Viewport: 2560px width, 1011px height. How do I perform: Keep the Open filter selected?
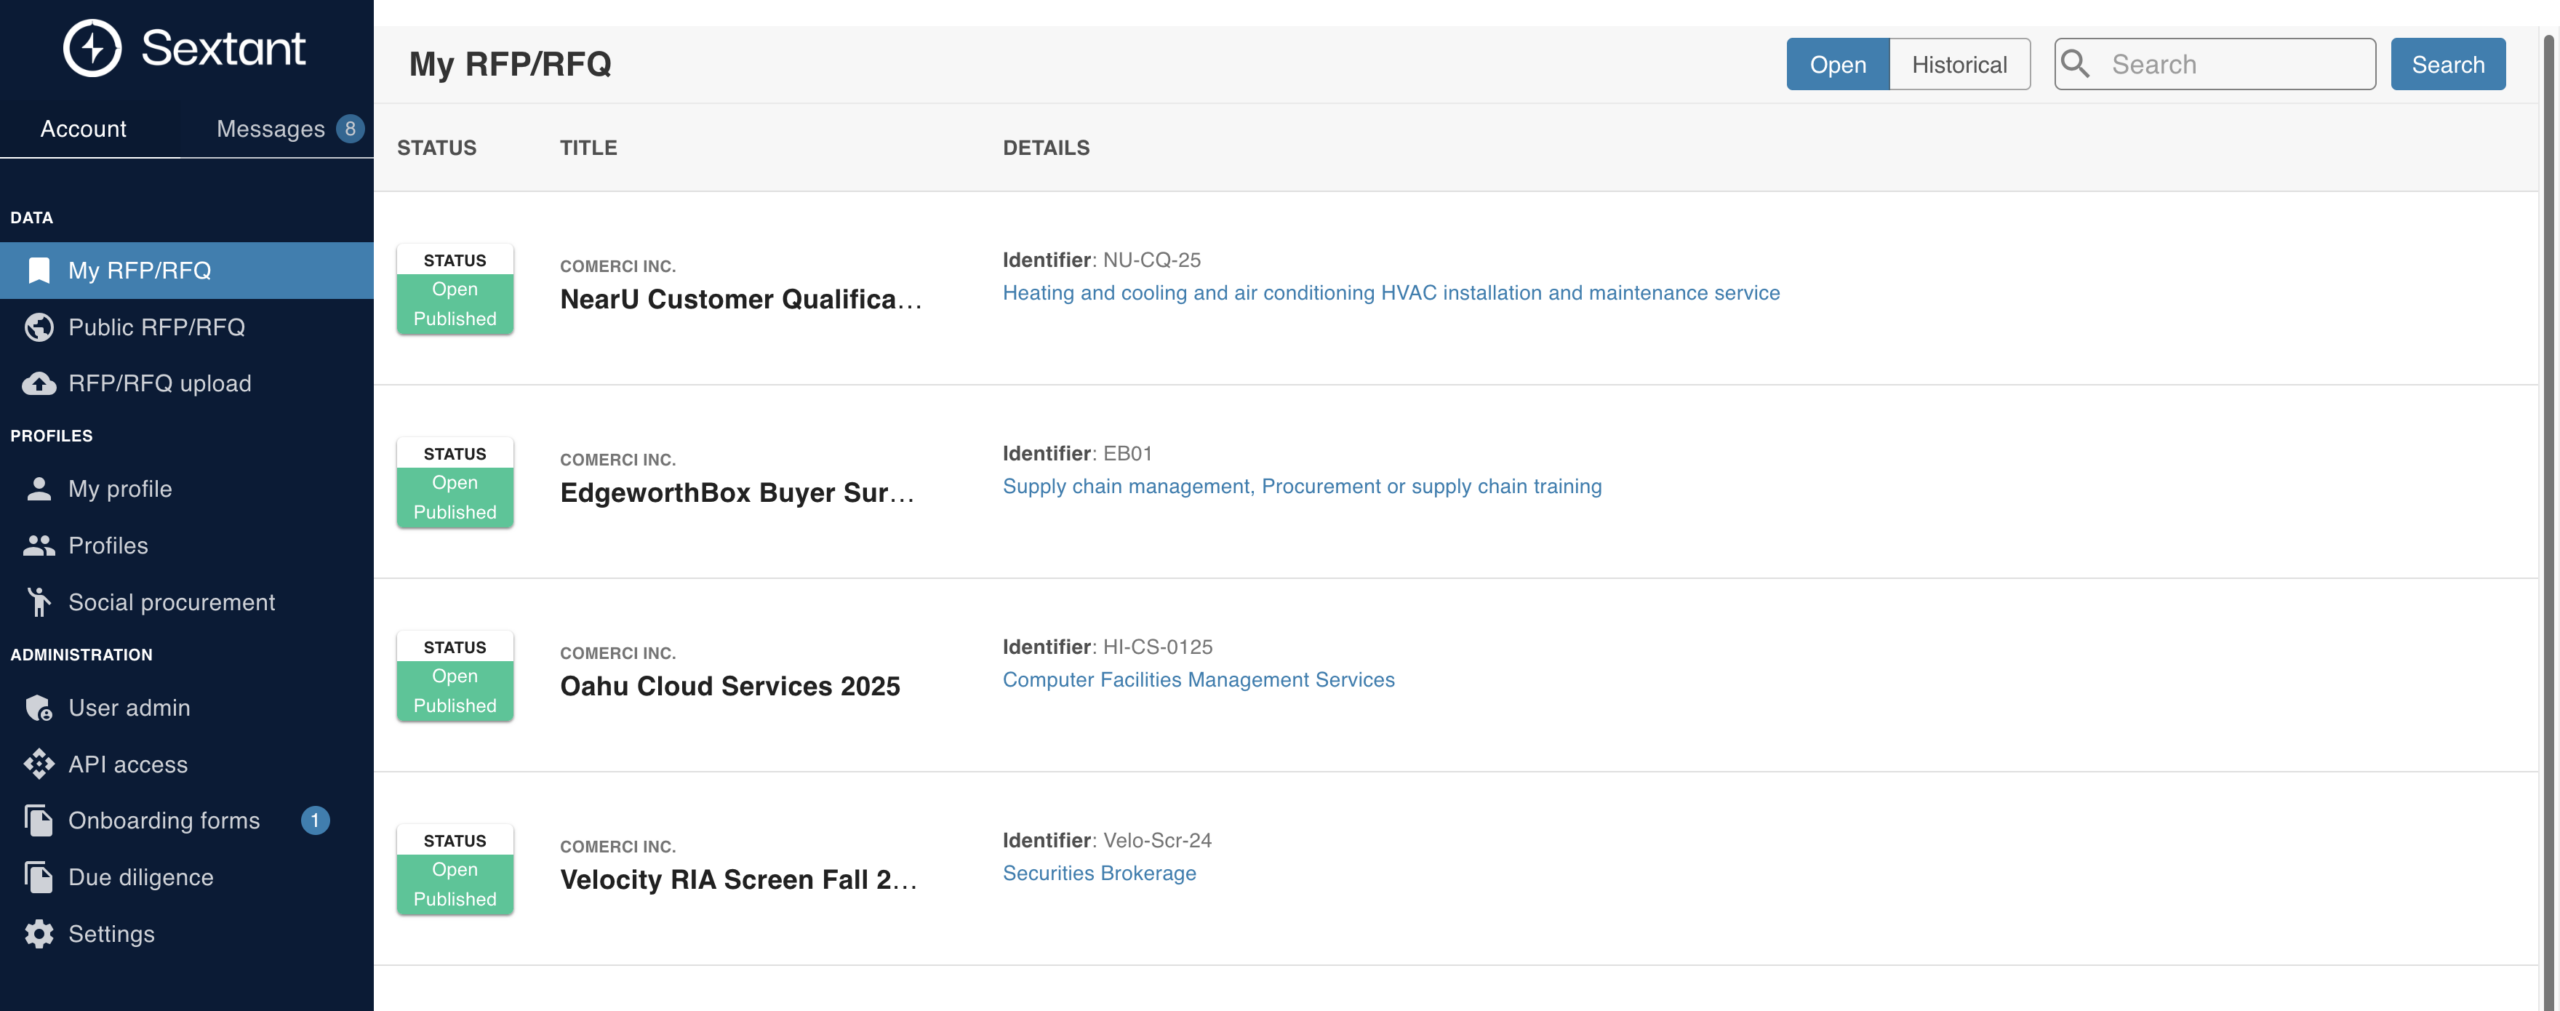[1837, 63]
